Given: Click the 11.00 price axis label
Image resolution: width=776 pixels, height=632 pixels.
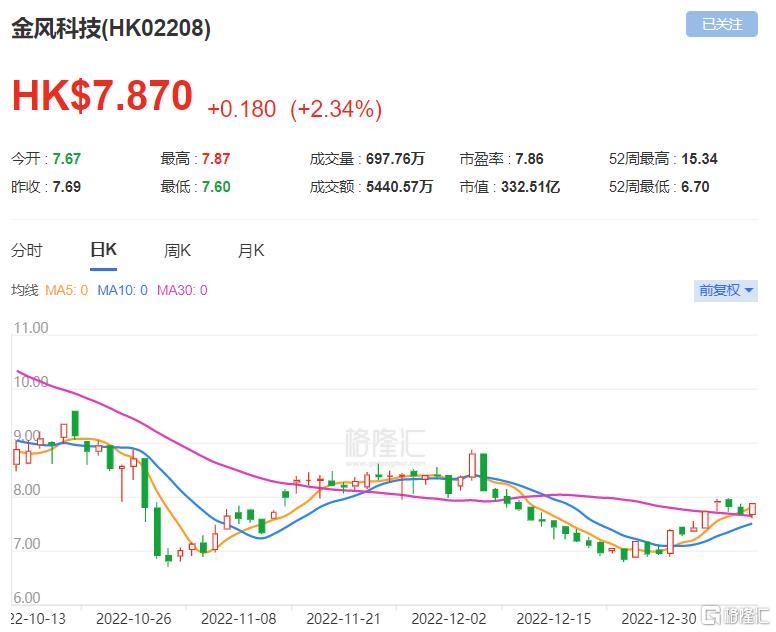Looking at the screenshot, I should pyautogui.click(x=31, y=328).
